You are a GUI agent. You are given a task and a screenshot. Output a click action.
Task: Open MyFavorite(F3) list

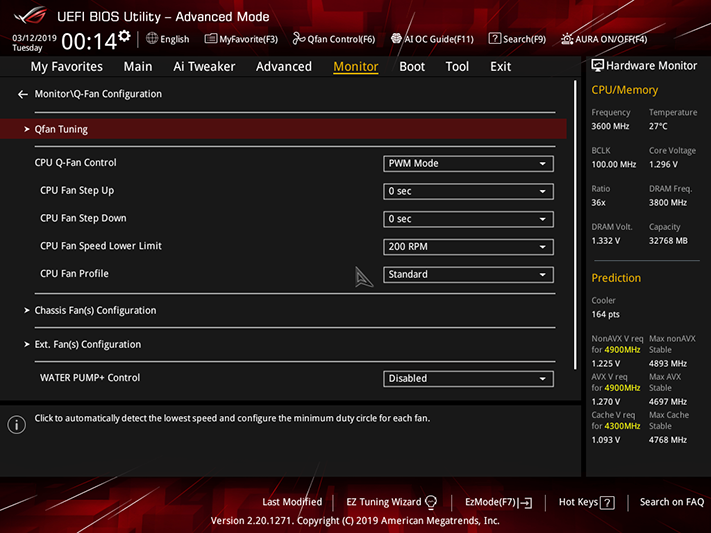tap(241, 39)
